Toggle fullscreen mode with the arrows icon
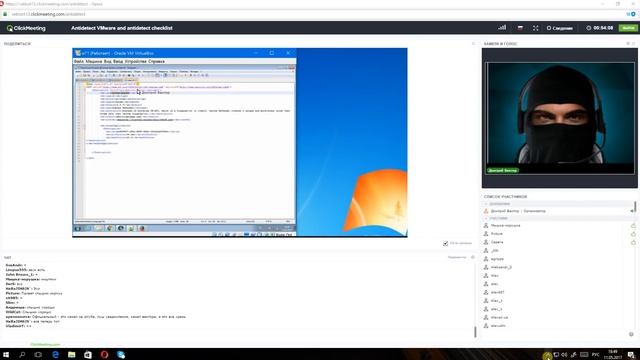Screen dimensions: 640x360 (536, 28)
